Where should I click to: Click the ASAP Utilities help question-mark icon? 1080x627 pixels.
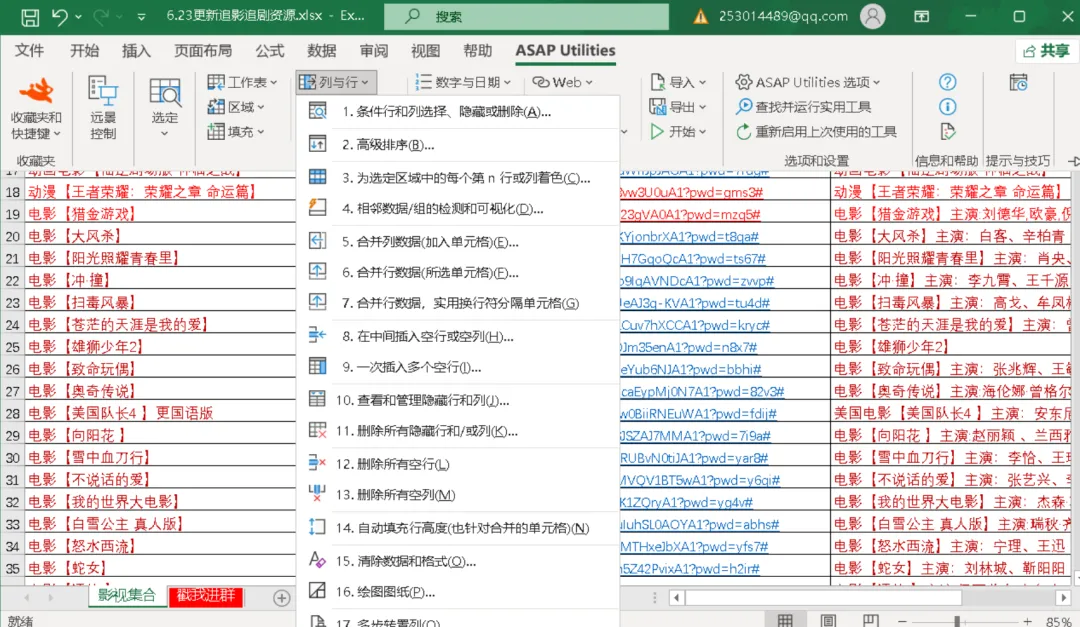[x=947, y=82]
